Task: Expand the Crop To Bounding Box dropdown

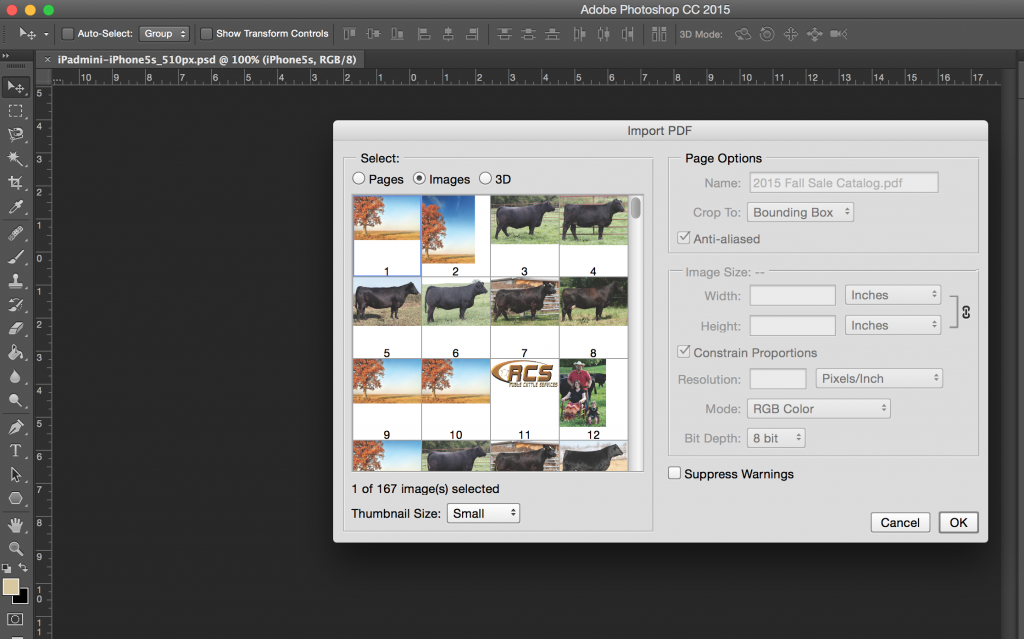Action: pos(801,212)
